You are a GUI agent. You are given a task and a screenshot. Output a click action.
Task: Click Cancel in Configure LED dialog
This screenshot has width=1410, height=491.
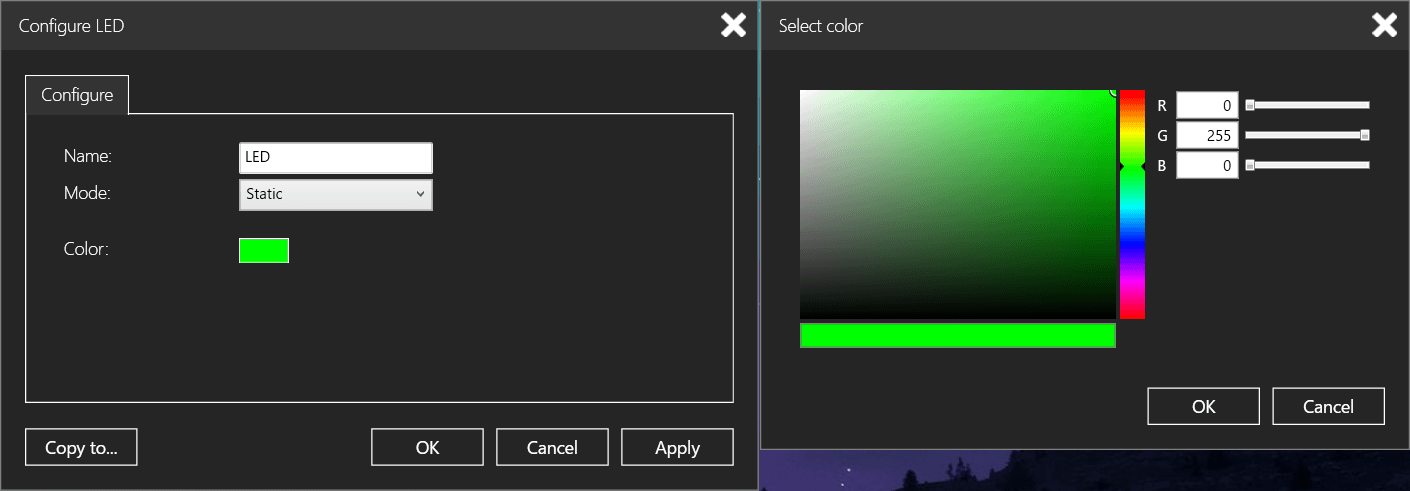(x=552, y=447)
